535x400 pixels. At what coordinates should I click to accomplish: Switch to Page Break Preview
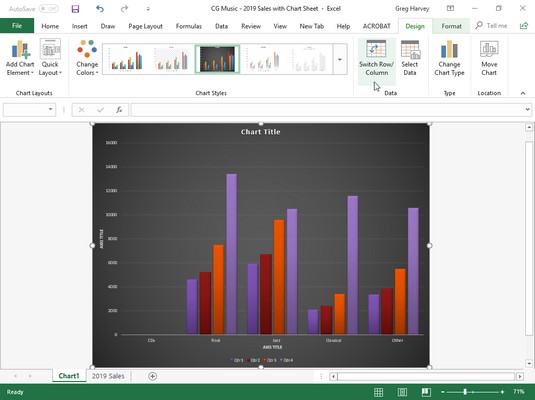tap(426, 392)
